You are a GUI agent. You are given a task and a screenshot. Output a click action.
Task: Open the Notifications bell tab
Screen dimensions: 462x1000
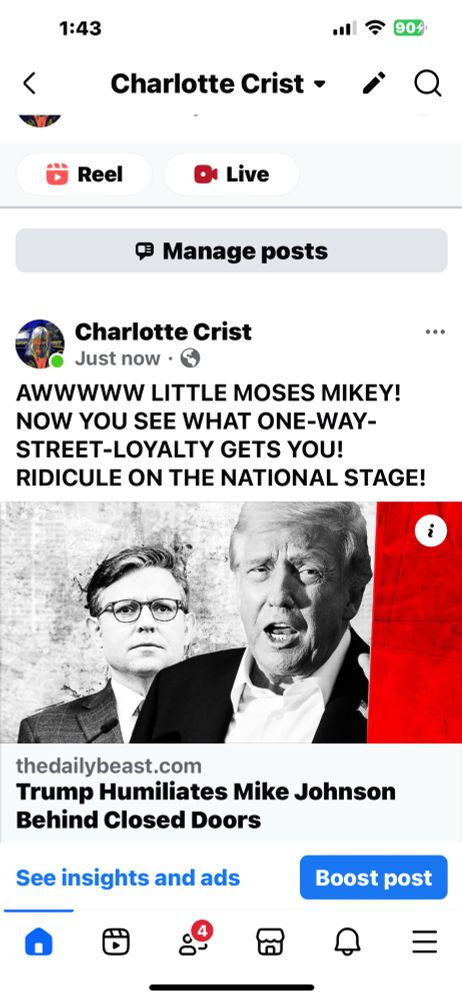pyautogui.click(x=347, y=941)
